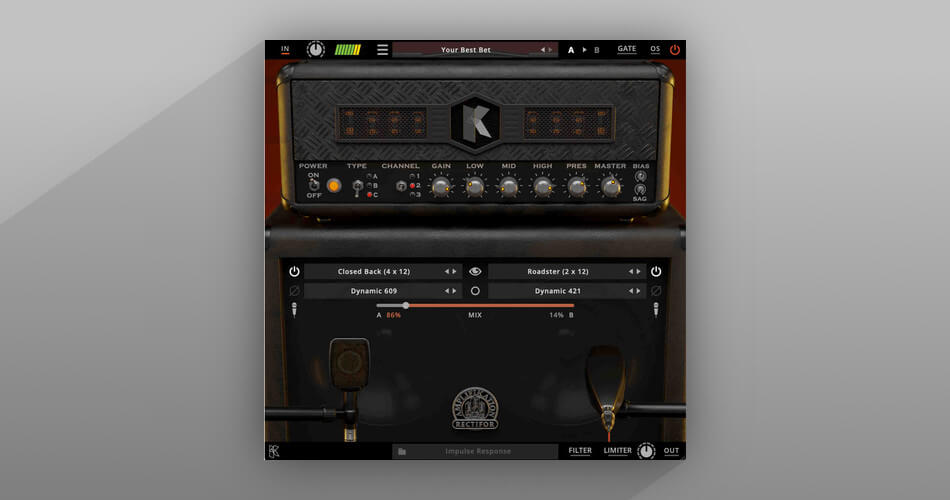The width and height of the screenshot is (950, 500).
Task: Toggle phase invert icon for cabinet B
Action: click(x=656, y=291)
